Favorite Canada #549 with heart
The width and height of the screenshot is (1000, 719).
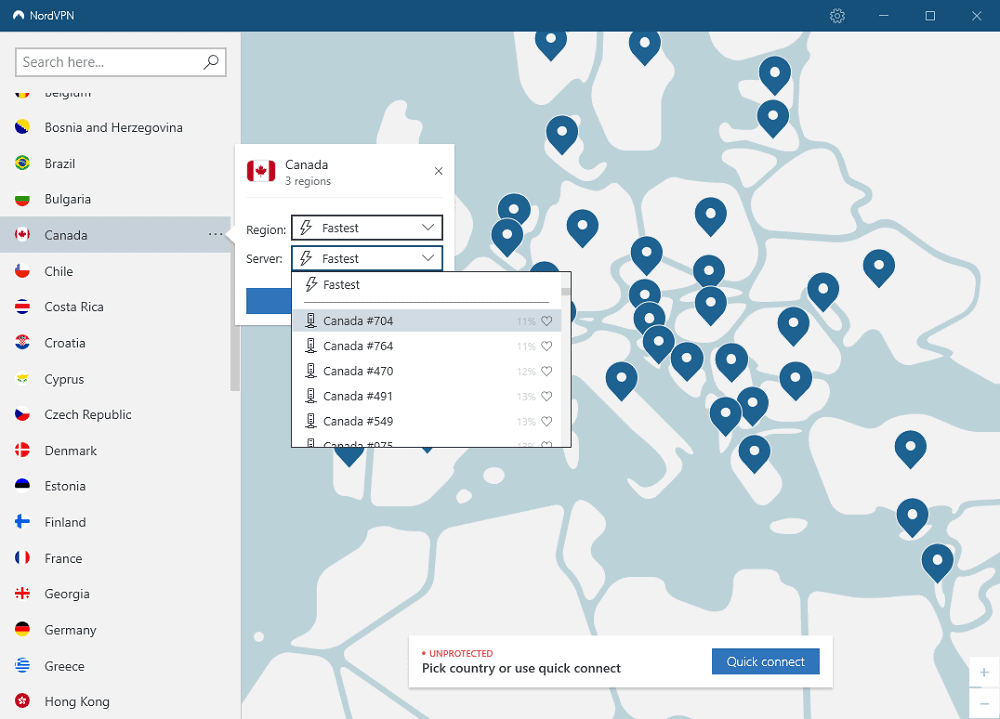tap(547, 421)
